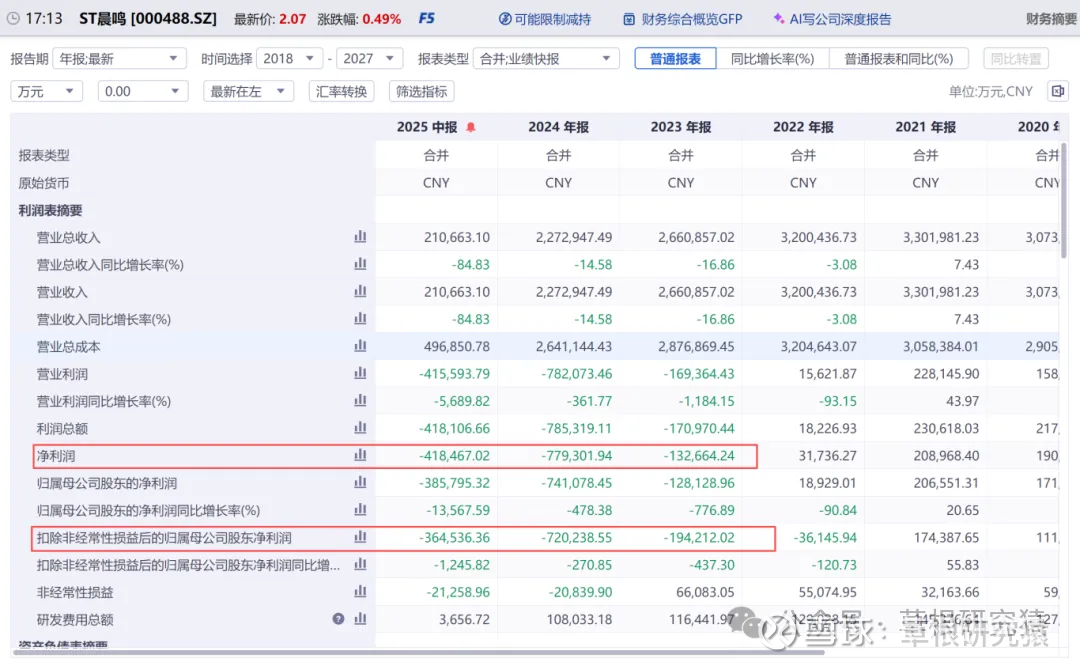Click red bell icon next to 2025 中报

[x=471, y=127]
